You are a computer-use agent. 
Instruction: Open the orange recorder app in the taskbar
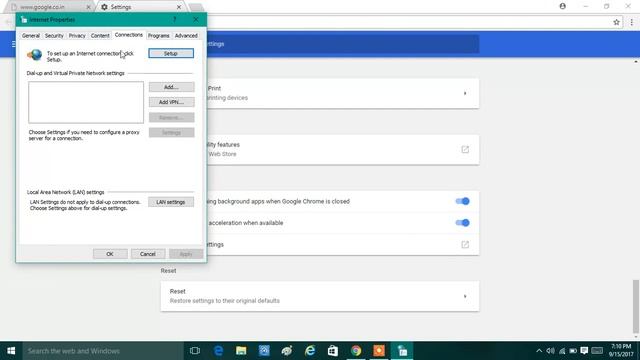click(x=379, y=351)
